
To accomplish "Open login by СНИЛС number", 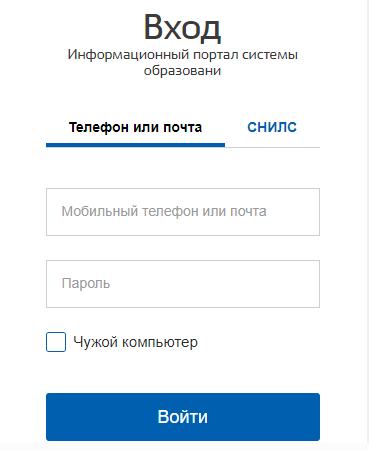I will [272, 127].
